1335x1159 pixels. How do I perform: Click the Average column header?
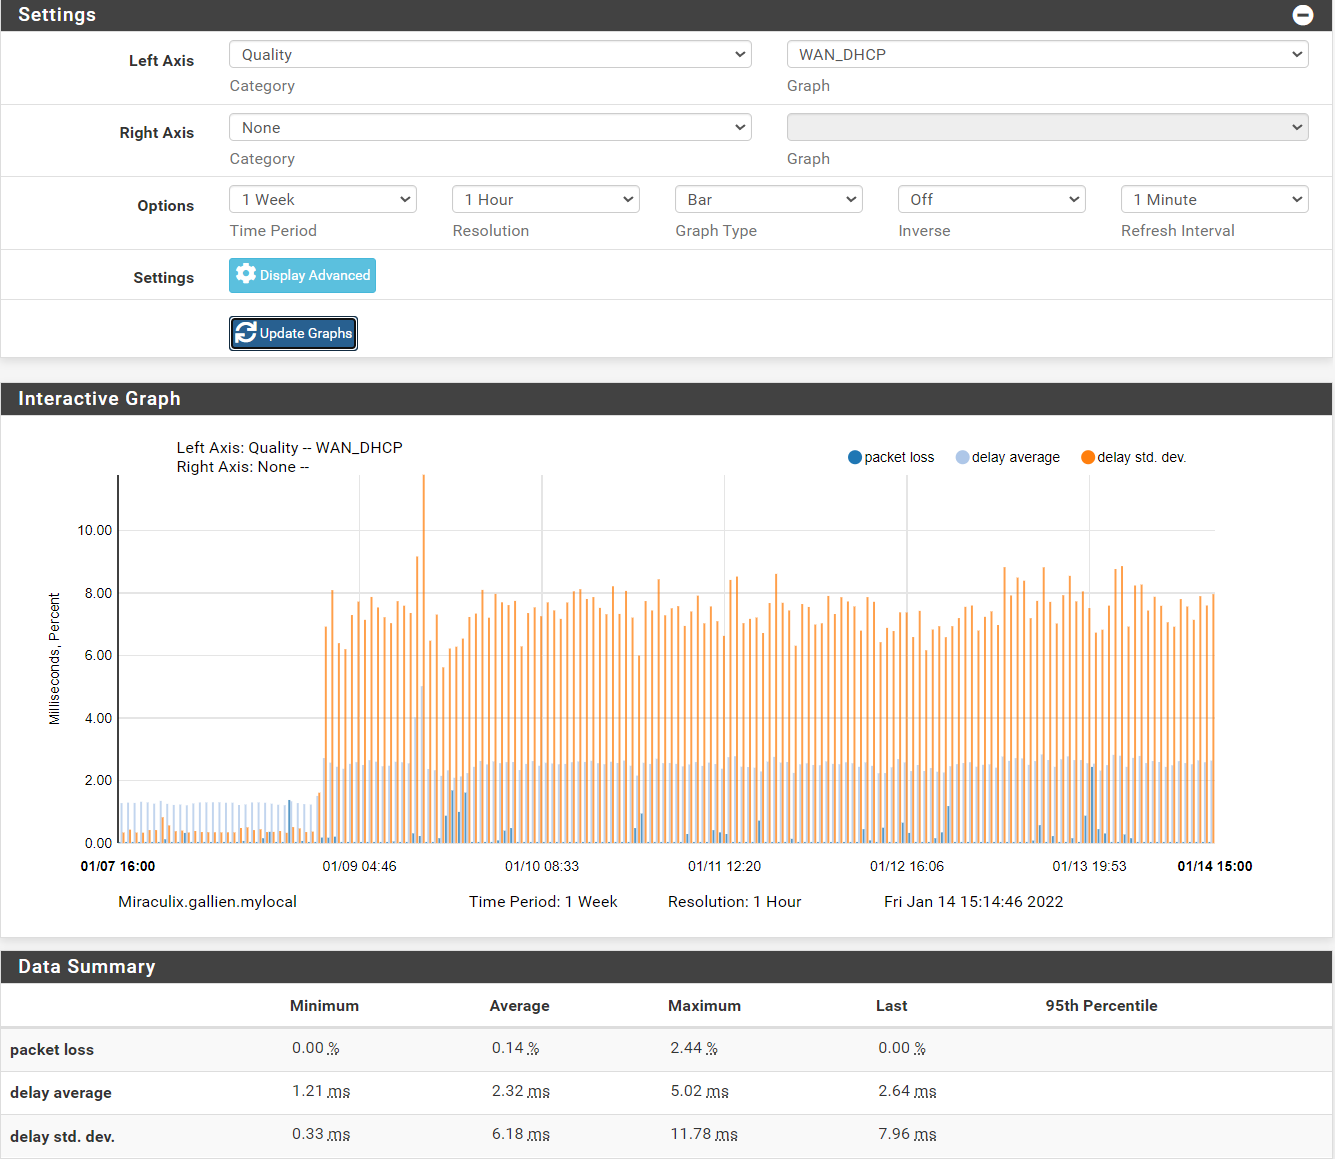pyautogui.click(x=519, y=1006)
